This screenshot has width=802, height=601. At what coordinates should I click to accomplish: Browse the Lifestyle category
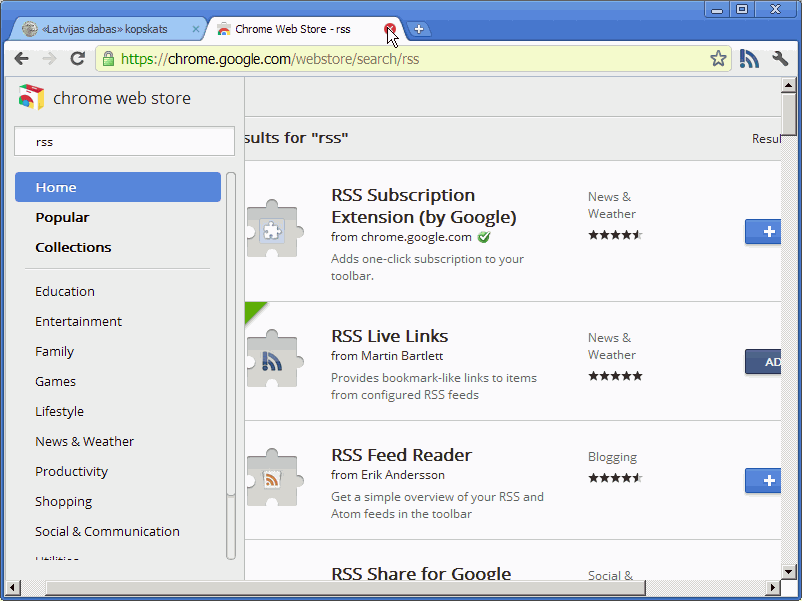tap(59, 411)
